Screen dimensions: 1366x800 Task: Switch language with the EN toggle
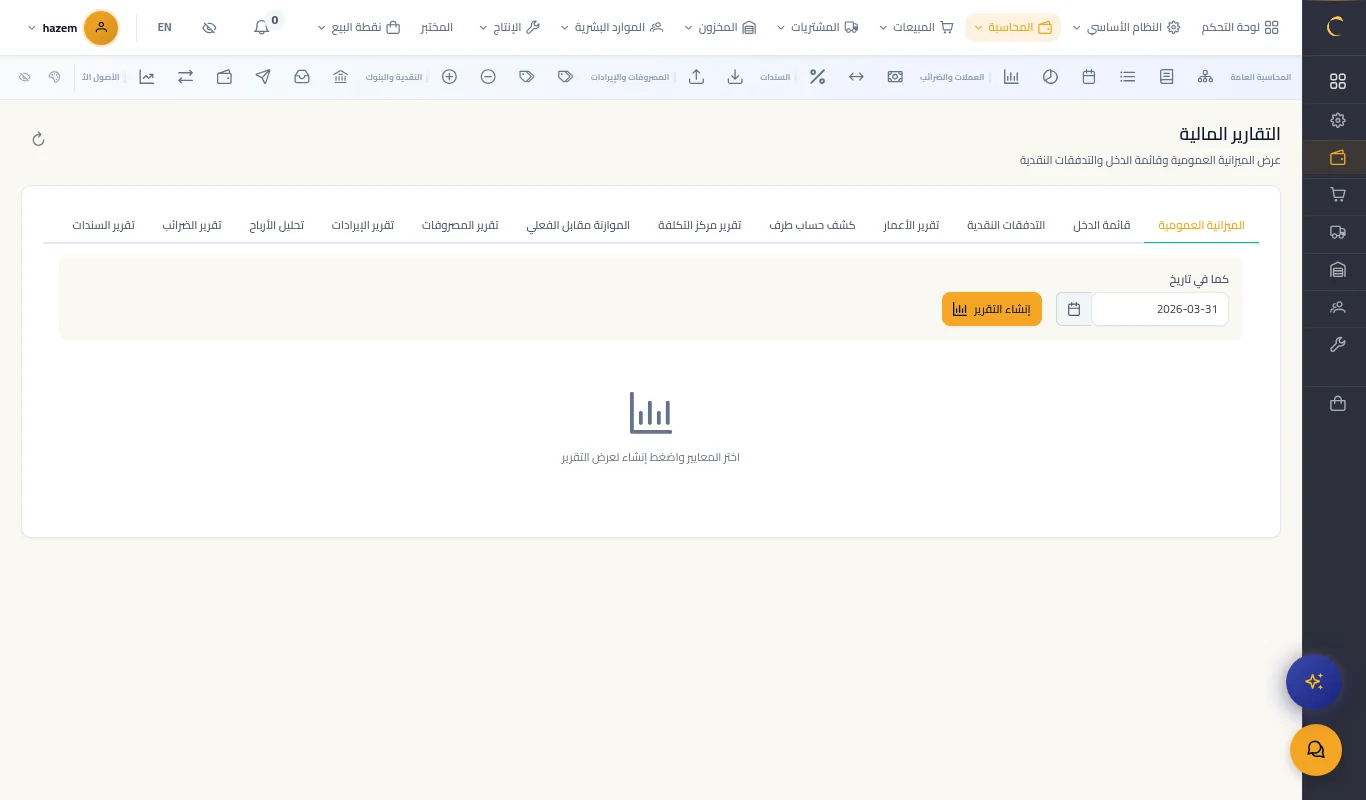[x=165, y=27]
